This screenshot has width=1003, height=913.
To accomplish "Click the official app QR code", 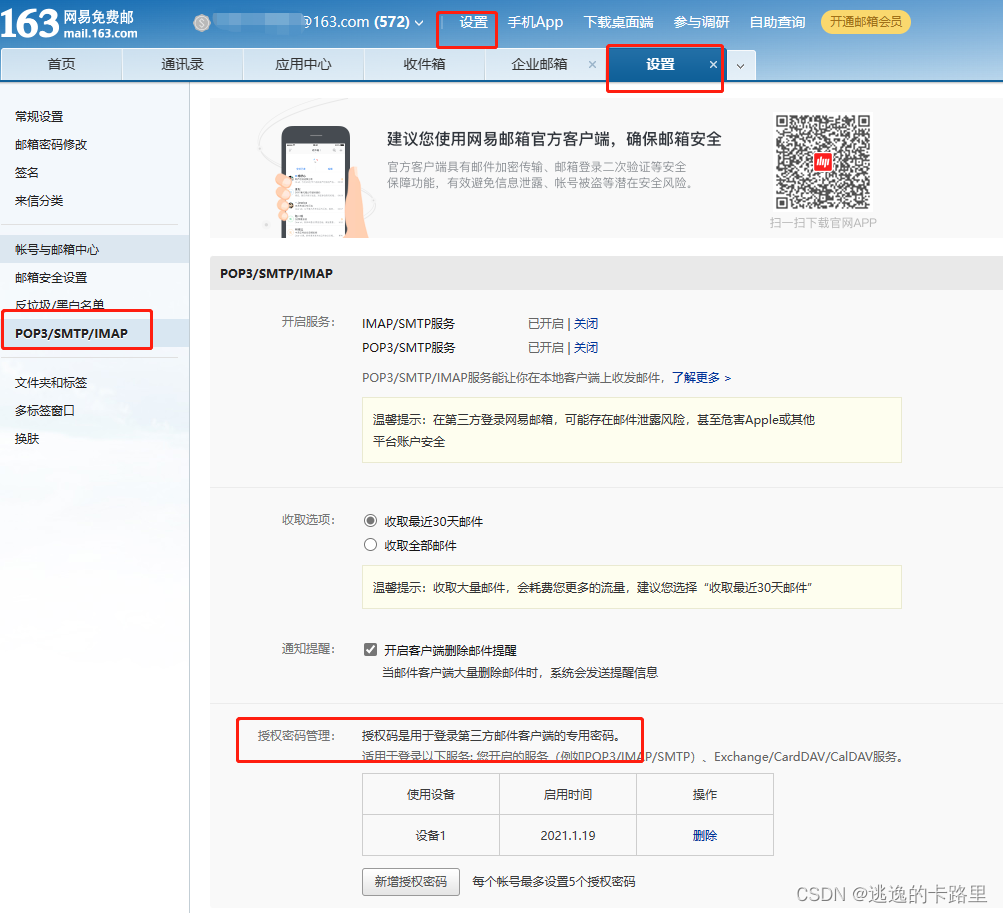I will pos(823,162).
